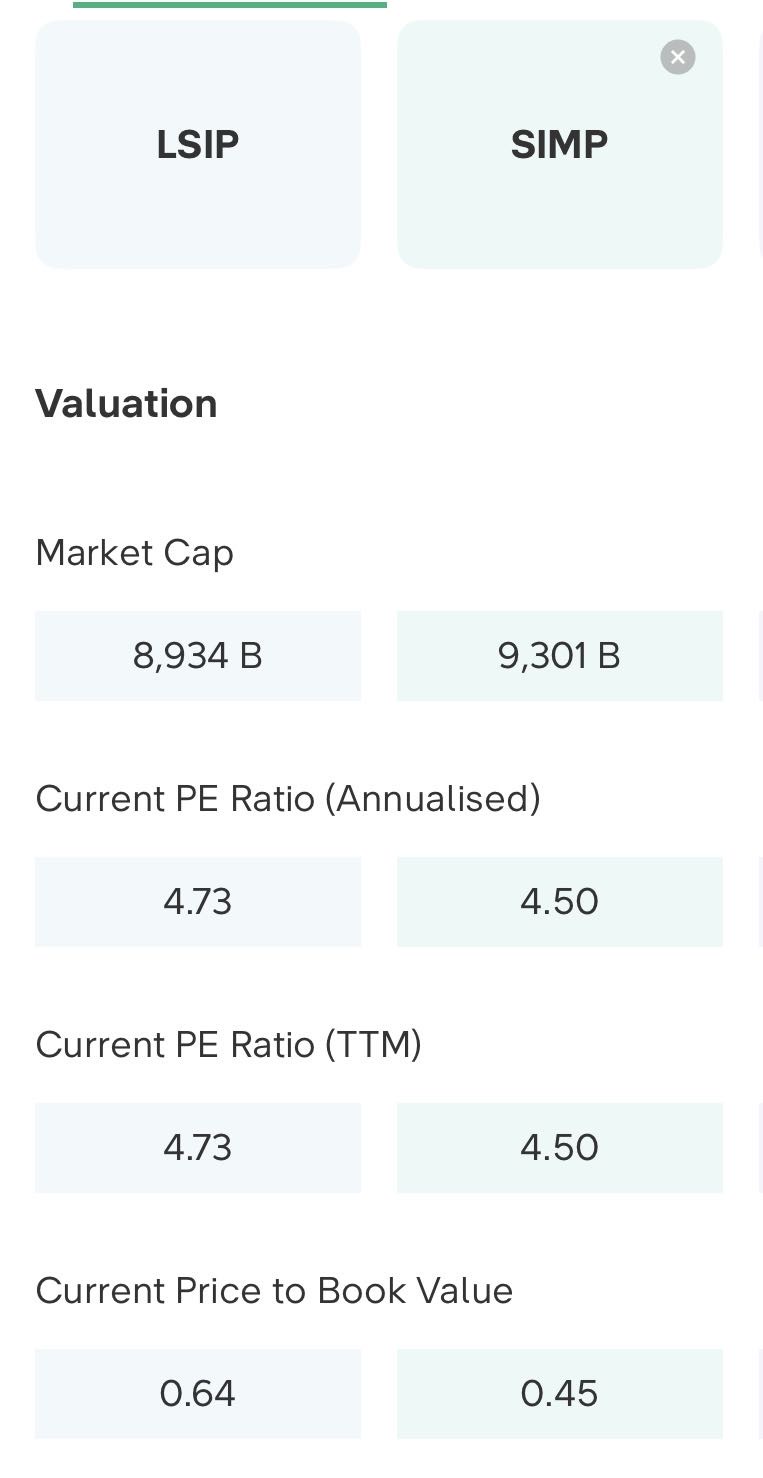This screenshot has width=763, height=1478.
Task: Click the third column's Market Cap cell edge
Action: click(761, 656)
